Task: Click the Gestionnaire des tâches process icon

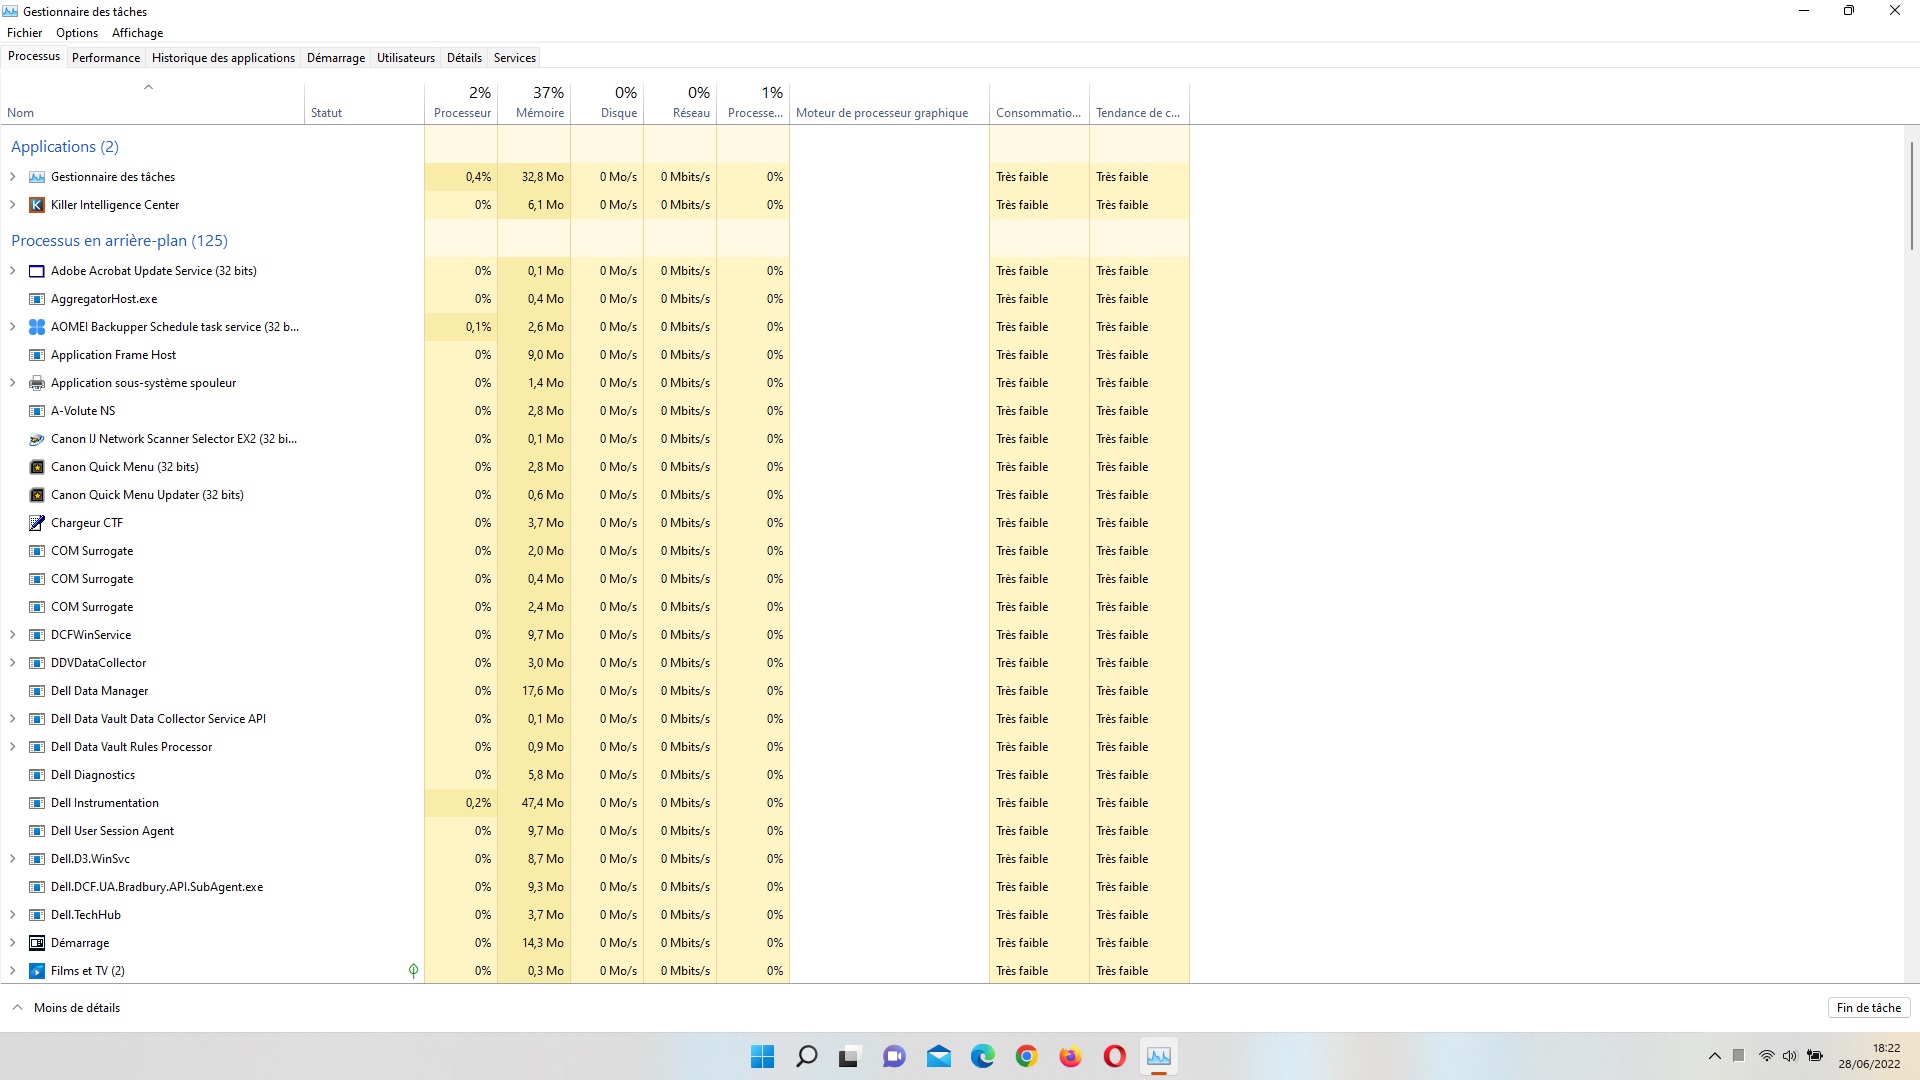Action: tap(37, 177)
